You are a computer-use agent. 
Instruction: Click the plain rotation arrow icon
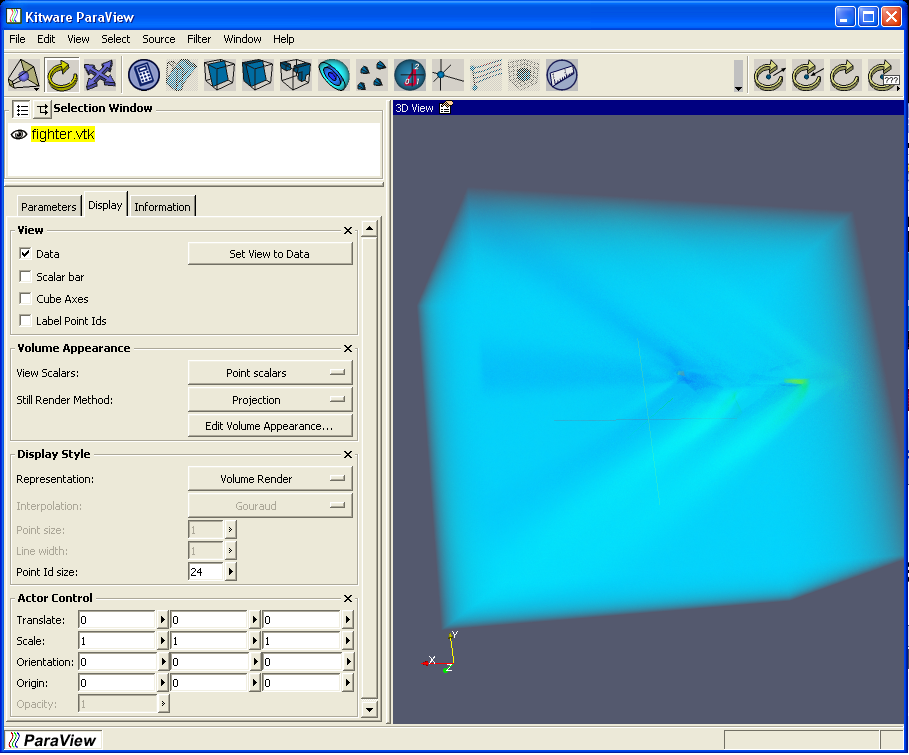[845, 75]
